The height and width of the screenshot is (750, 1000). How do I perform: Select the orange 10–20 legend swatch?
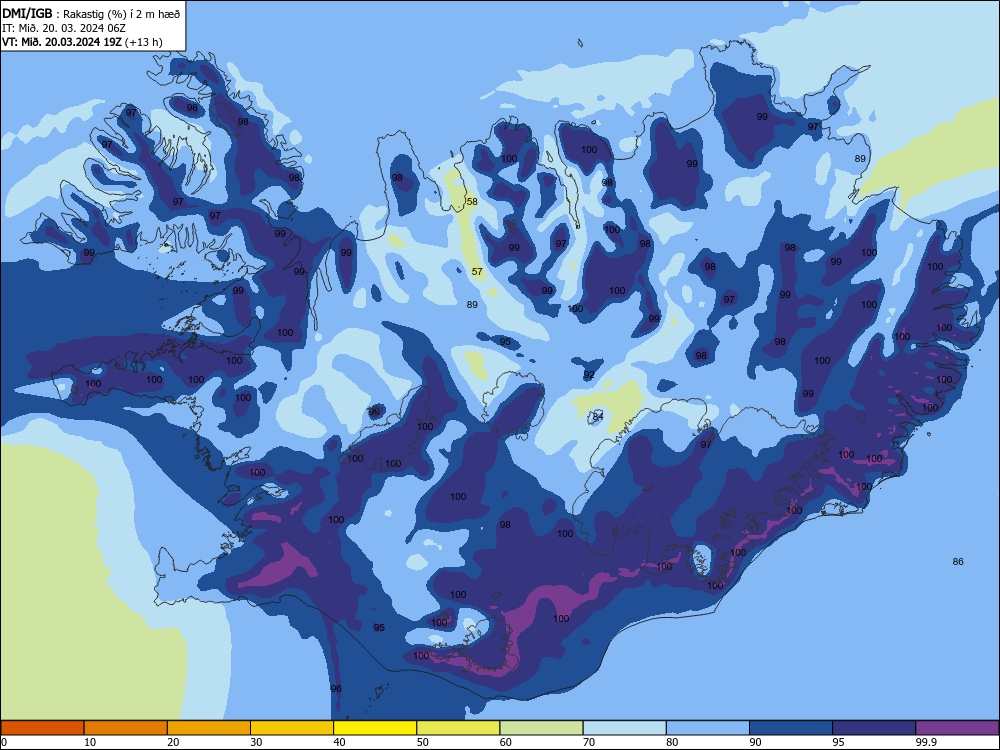126,728
